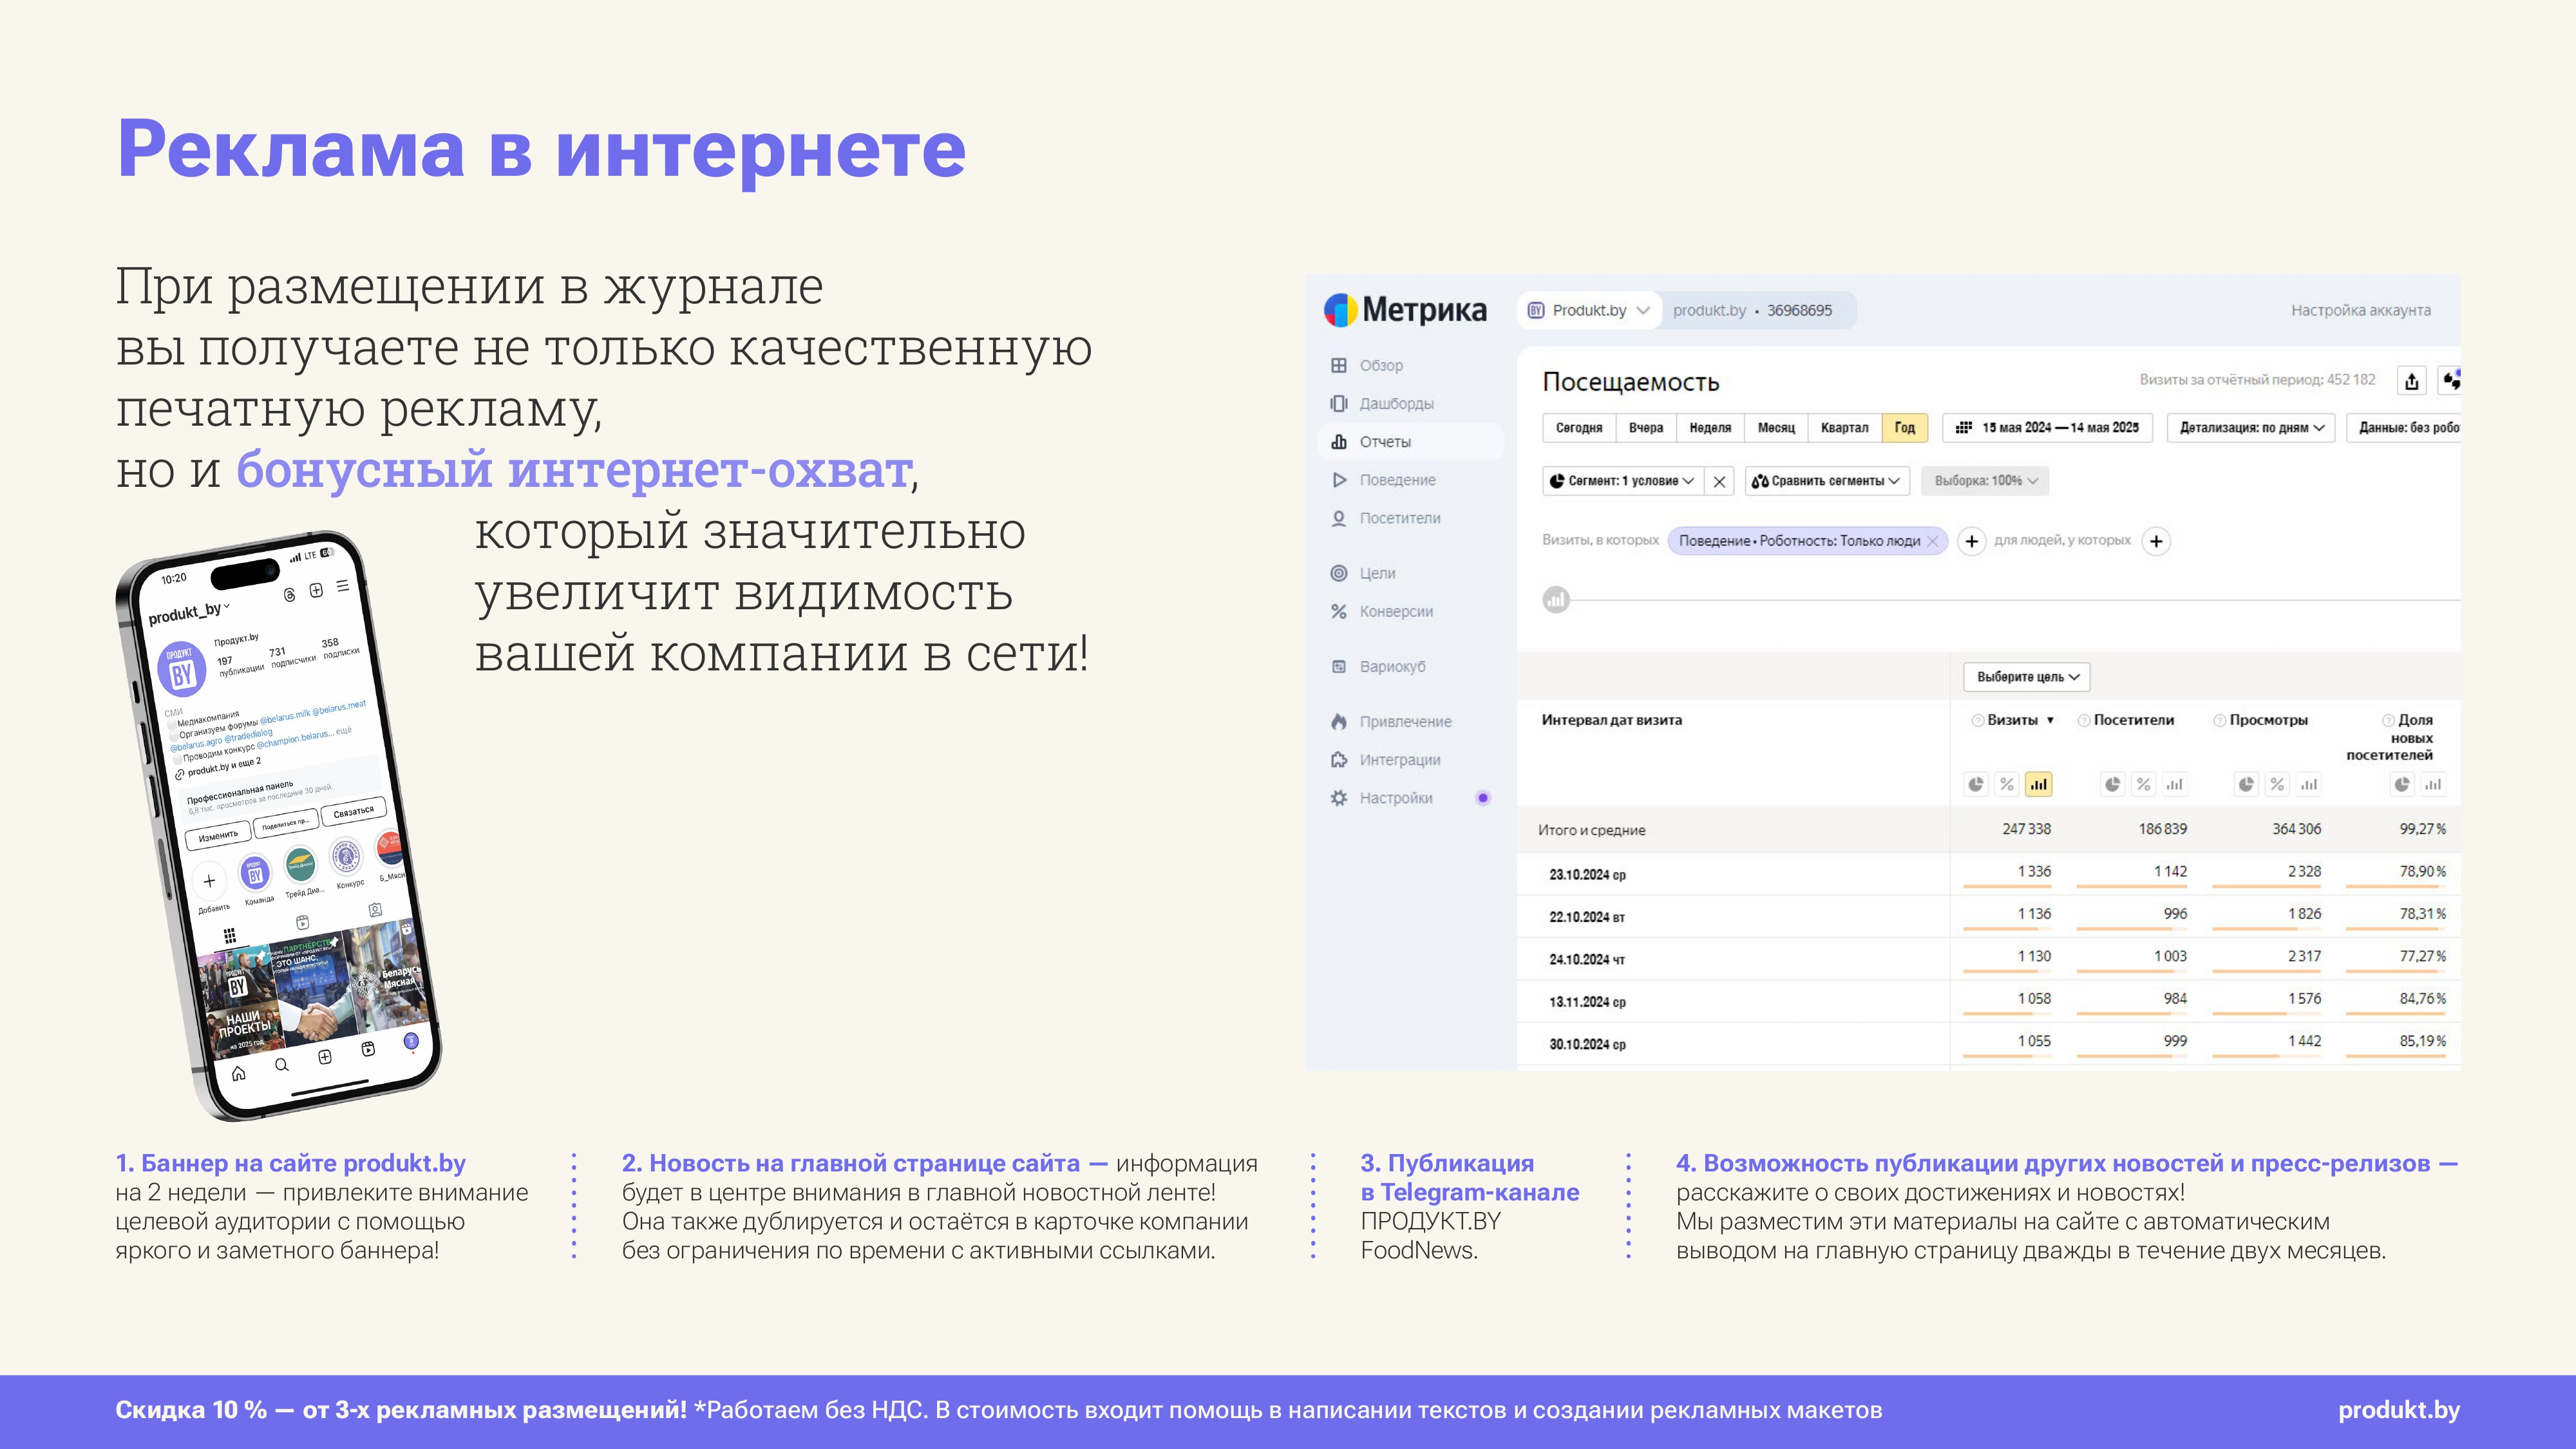Select the 23.10.2024 ср table row

coord(1988,874)
